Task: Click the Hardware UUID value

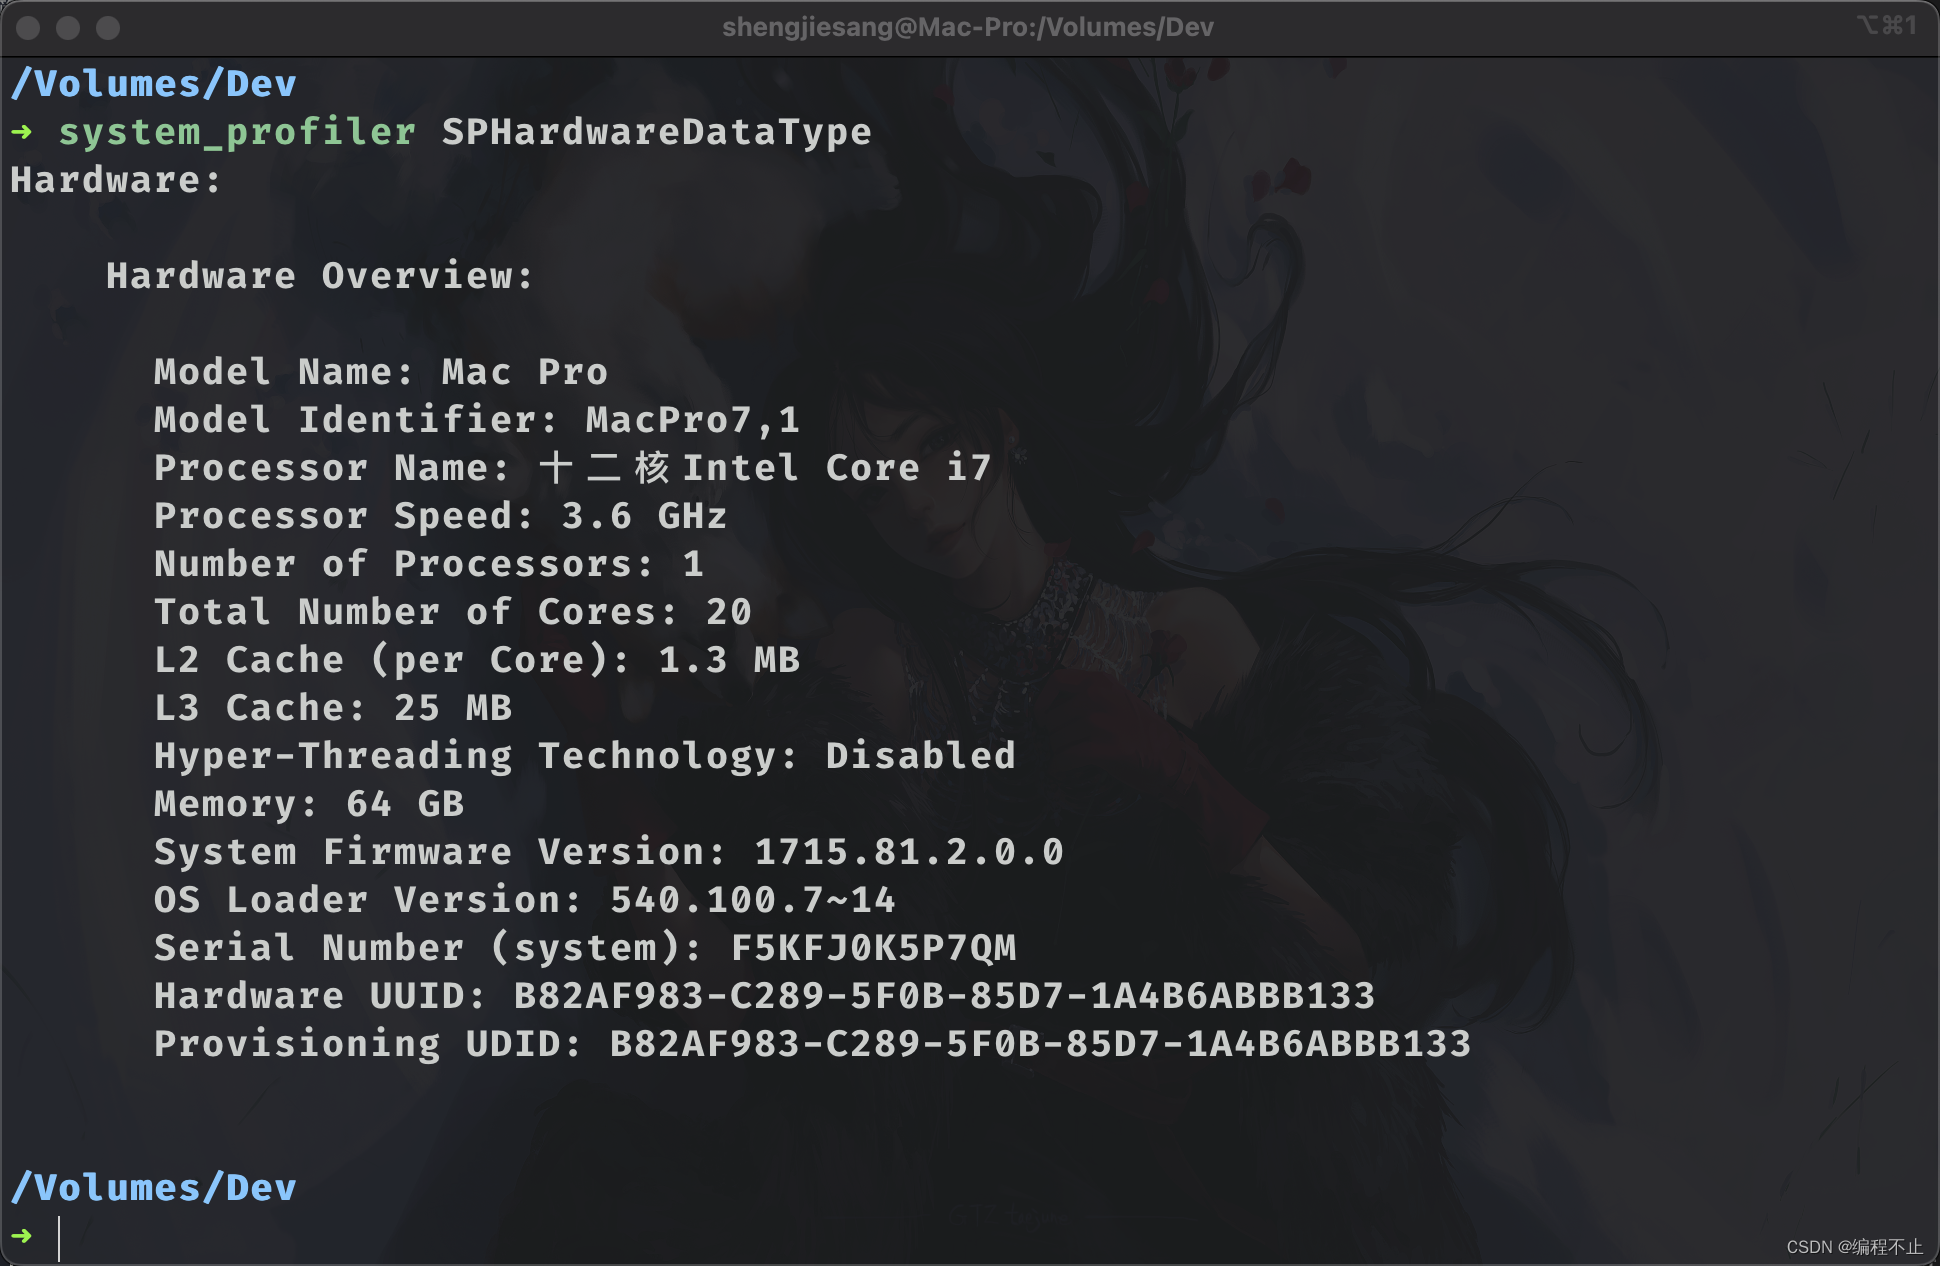Action: [944, 996]
